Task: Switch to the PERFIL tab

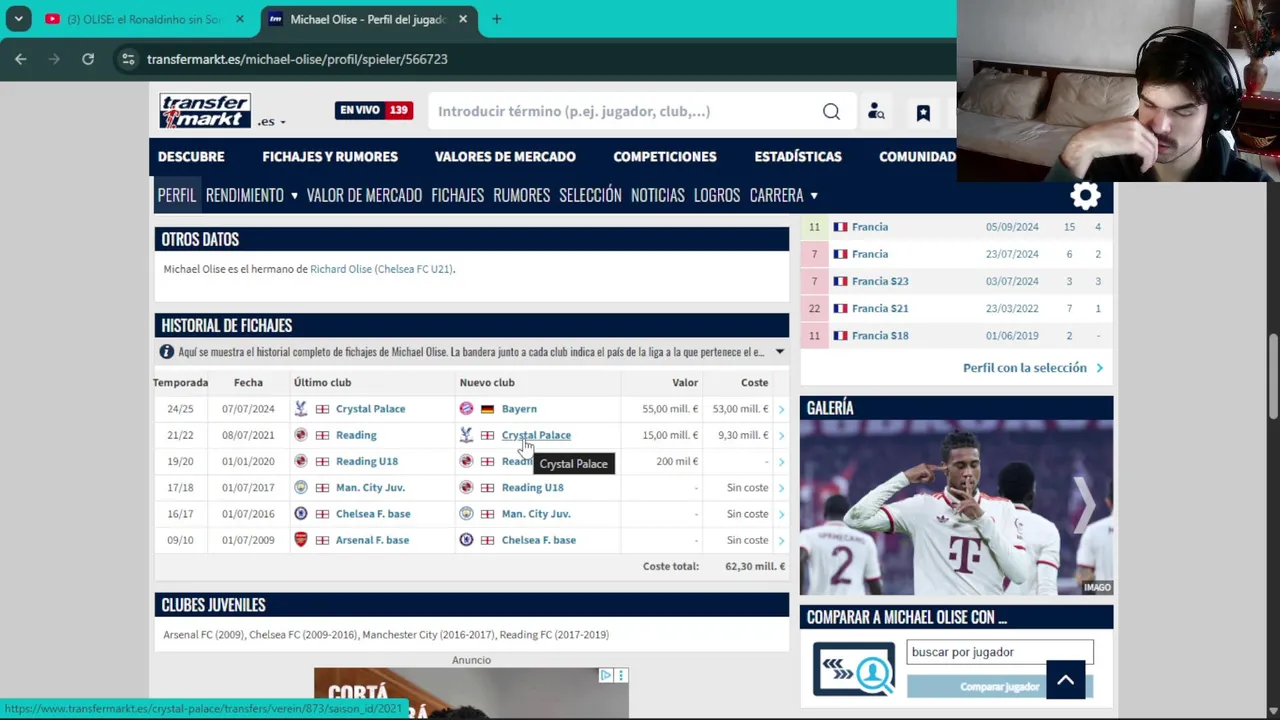Action: coord(177,195)
